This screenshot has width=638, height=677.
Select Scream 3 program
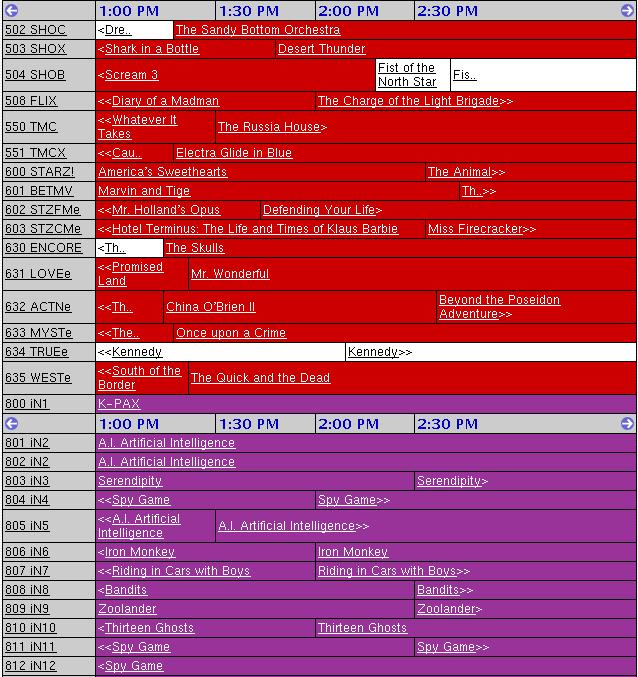point(131,75)
